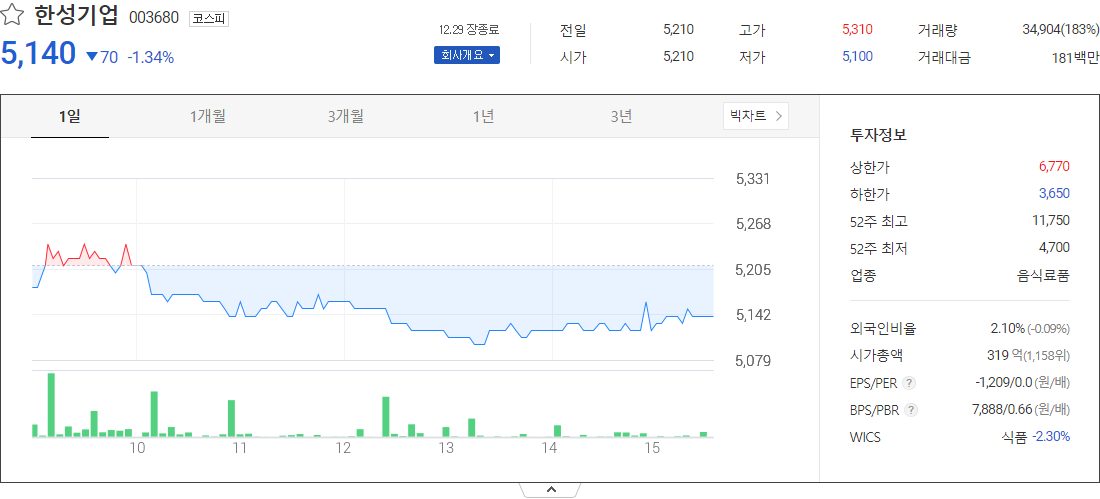Click the 하한가 value 3,650
This screenshot has width=1100, height=499.
pos(1054,194)
